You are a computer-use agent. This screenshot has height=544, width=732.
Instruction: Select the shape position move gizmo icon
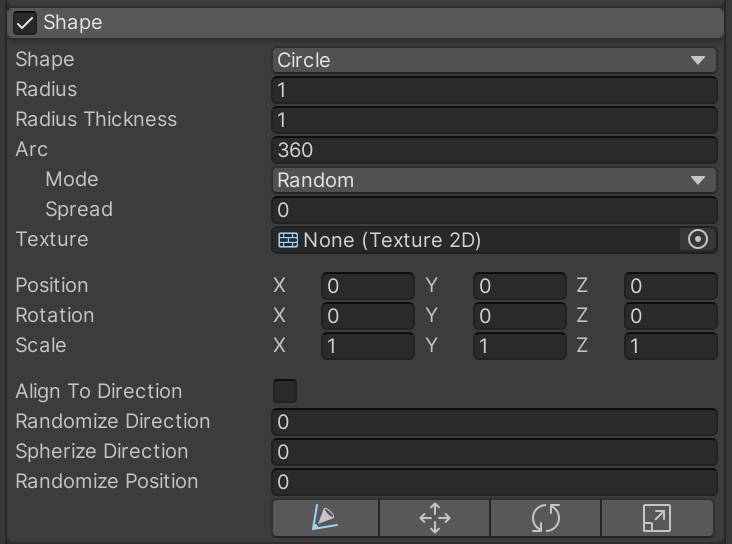tap(435, 518)
